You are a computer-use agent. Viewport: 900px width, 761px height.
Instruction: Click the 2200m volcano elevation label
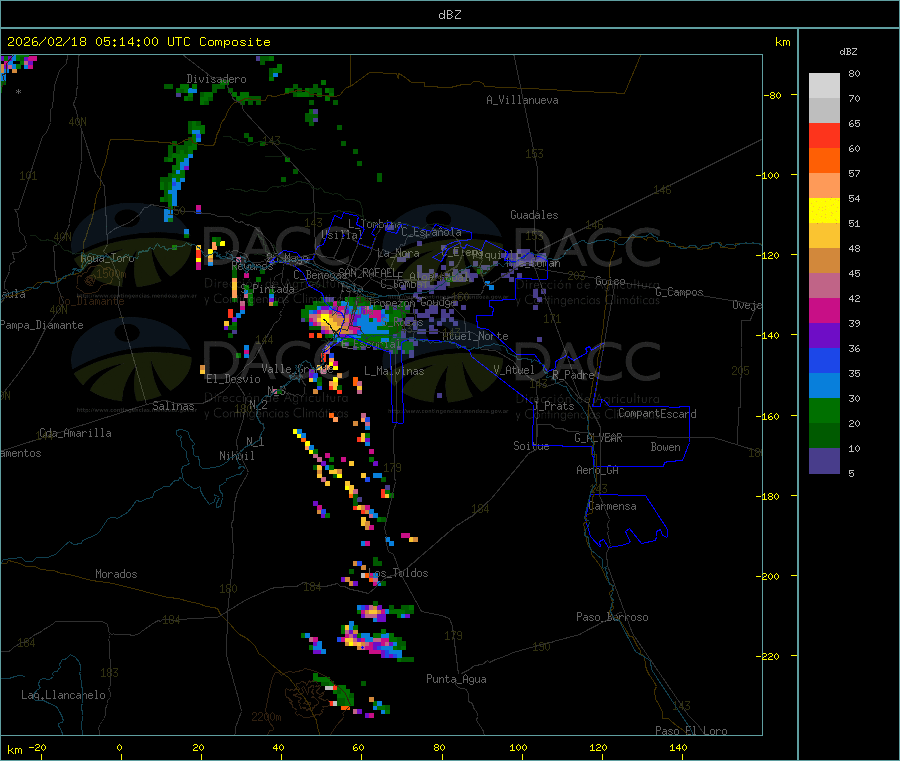(266, 717)
